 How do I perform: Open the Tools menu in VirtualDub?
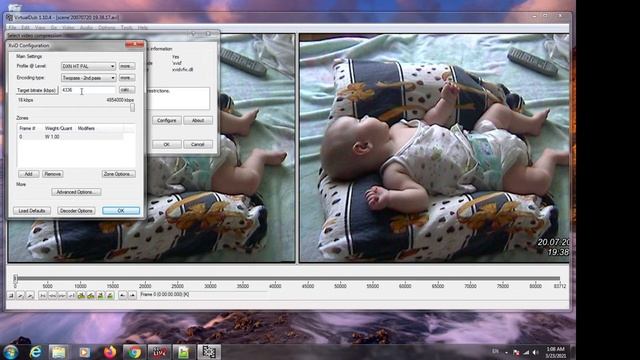point(127,28)
